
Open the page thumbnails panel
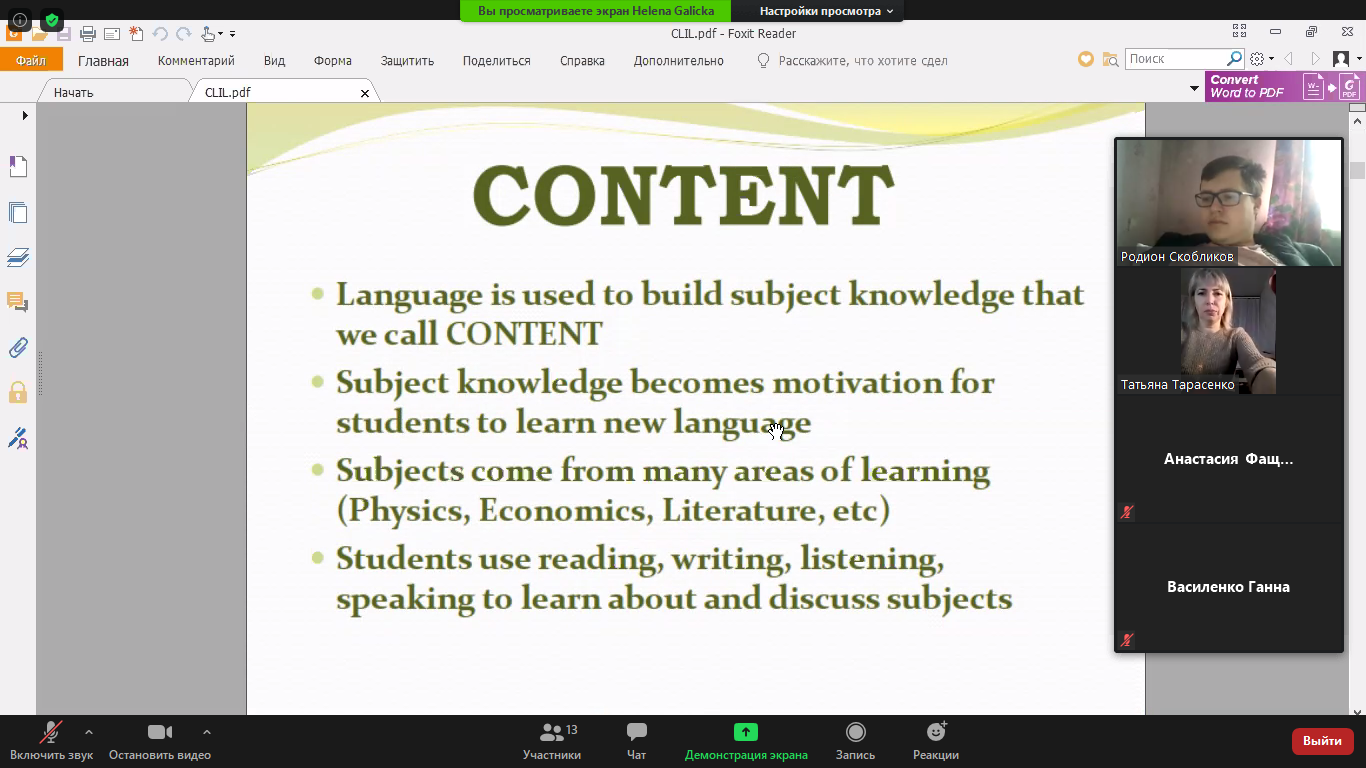tap(18, 212)
